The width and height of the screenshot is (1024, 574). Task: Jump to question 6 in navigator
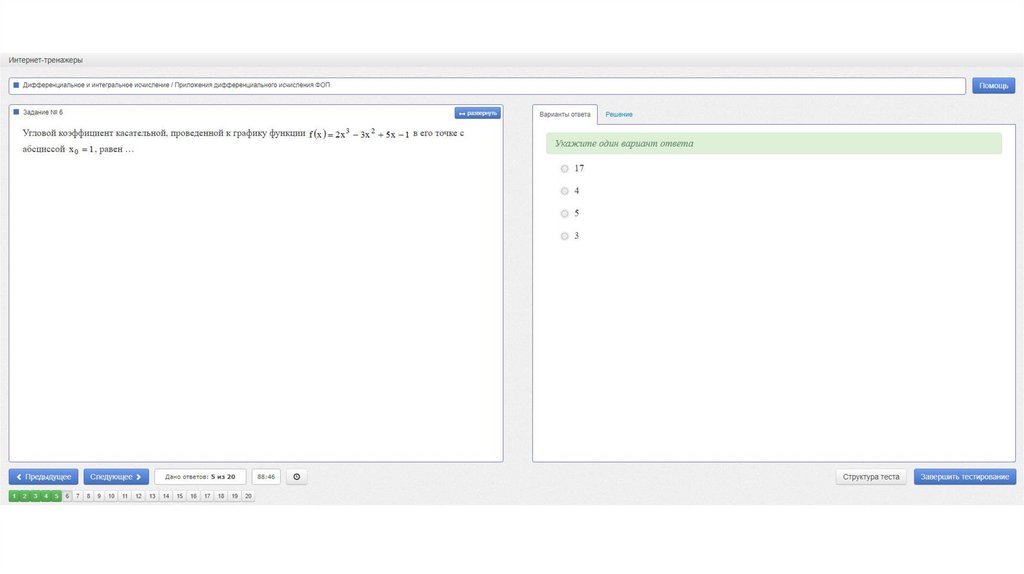(x=67, y=496)
